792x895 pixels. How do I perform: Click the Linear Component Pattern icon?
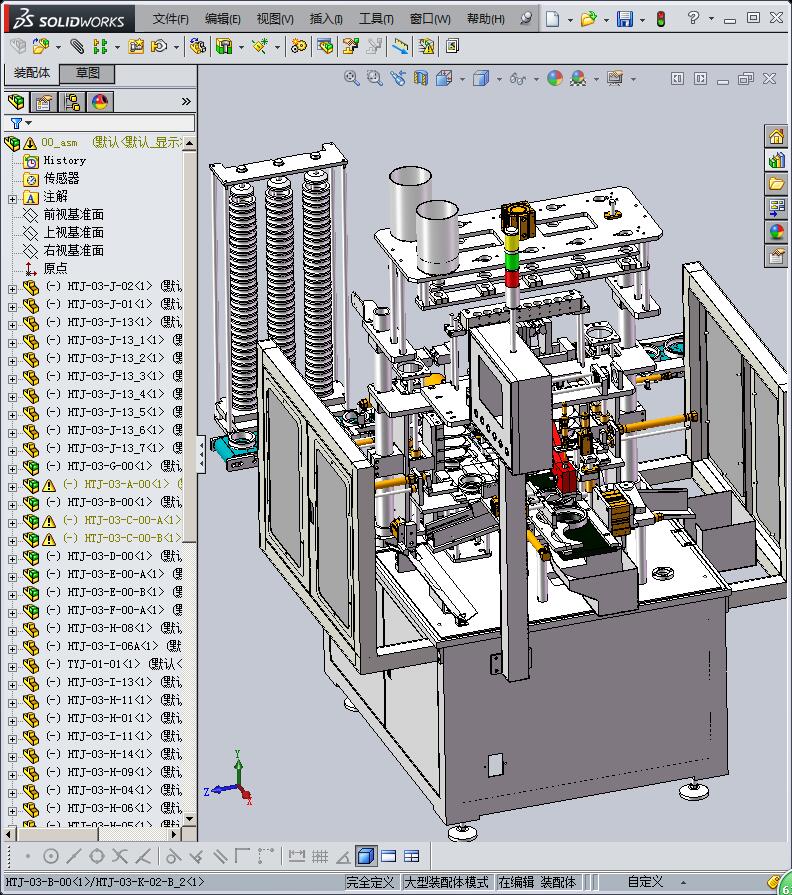[x=100, y=46]
